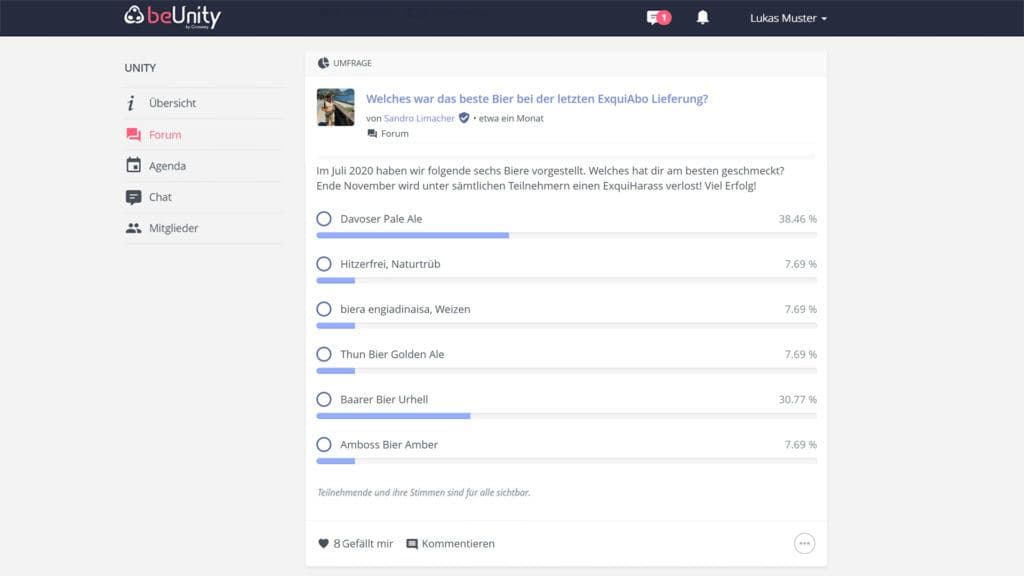Click the beUnity logo
This screenshot has width=1024, height=576.
(x=172, y=17)
